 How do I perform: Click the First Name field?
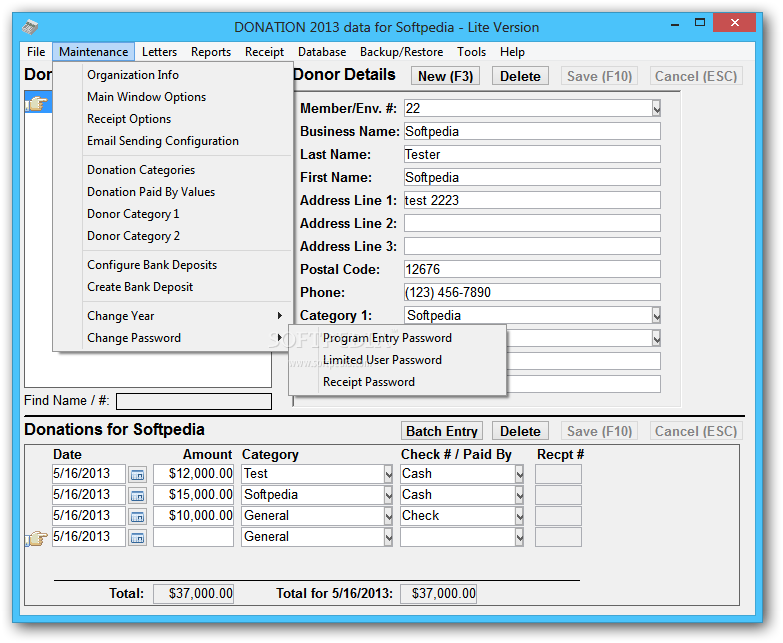point(532,177)
